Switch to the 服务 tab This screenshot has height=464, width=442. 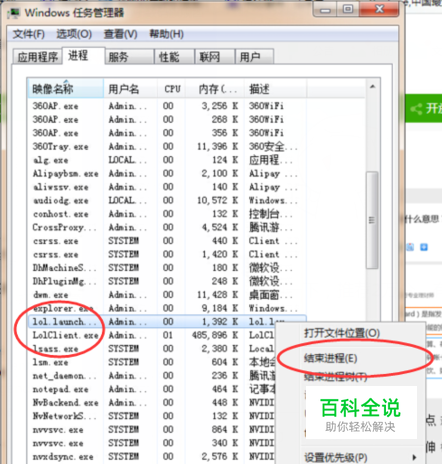(x=130, y=57)
